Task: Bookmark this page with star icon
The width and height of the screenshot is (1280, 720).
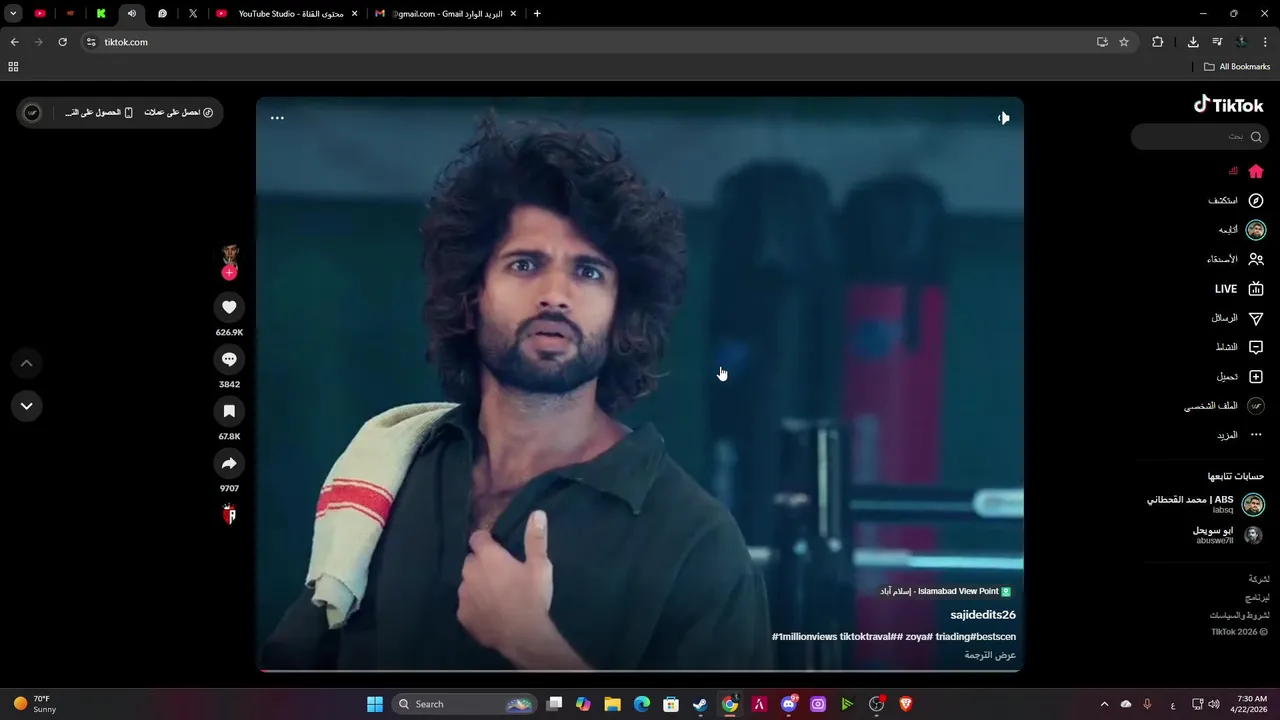Action: click(1124, 42)
